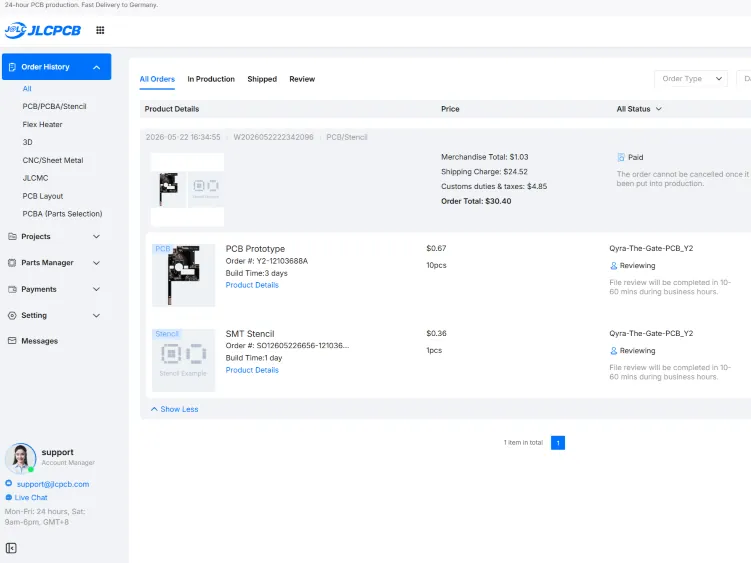Switch to the All Orders tab
Viewport: 751px width, 563px height.
157,79
